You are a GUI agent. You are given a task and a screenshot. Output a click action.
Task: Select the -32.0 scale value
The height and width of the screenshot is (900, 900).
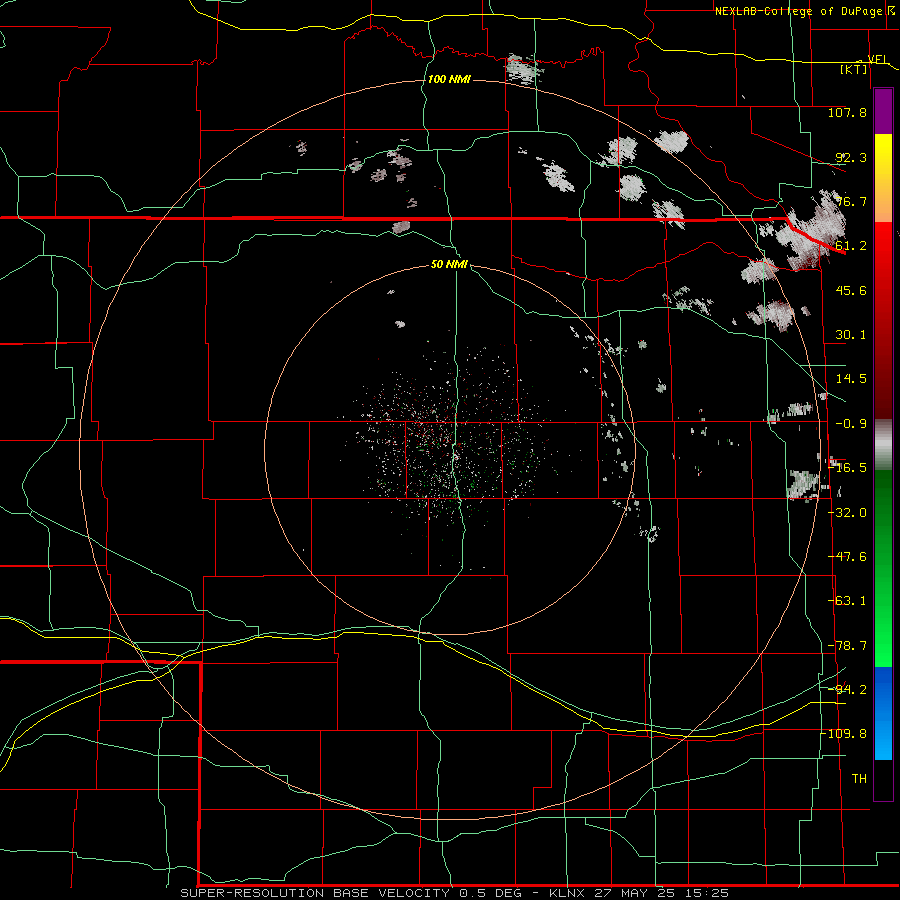[x=847, y=513]
